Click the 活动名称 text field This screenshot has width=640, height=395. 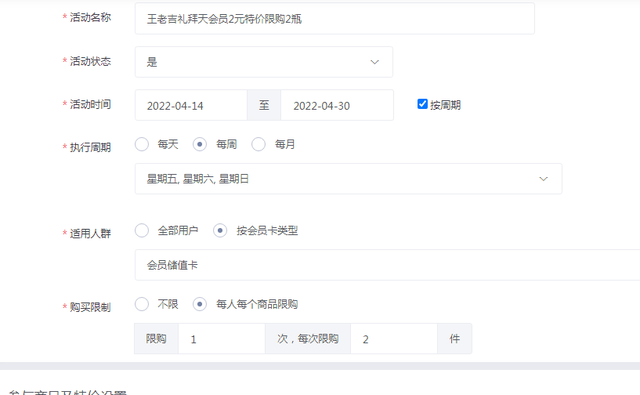pyautogui.click(x=335, y=19)
